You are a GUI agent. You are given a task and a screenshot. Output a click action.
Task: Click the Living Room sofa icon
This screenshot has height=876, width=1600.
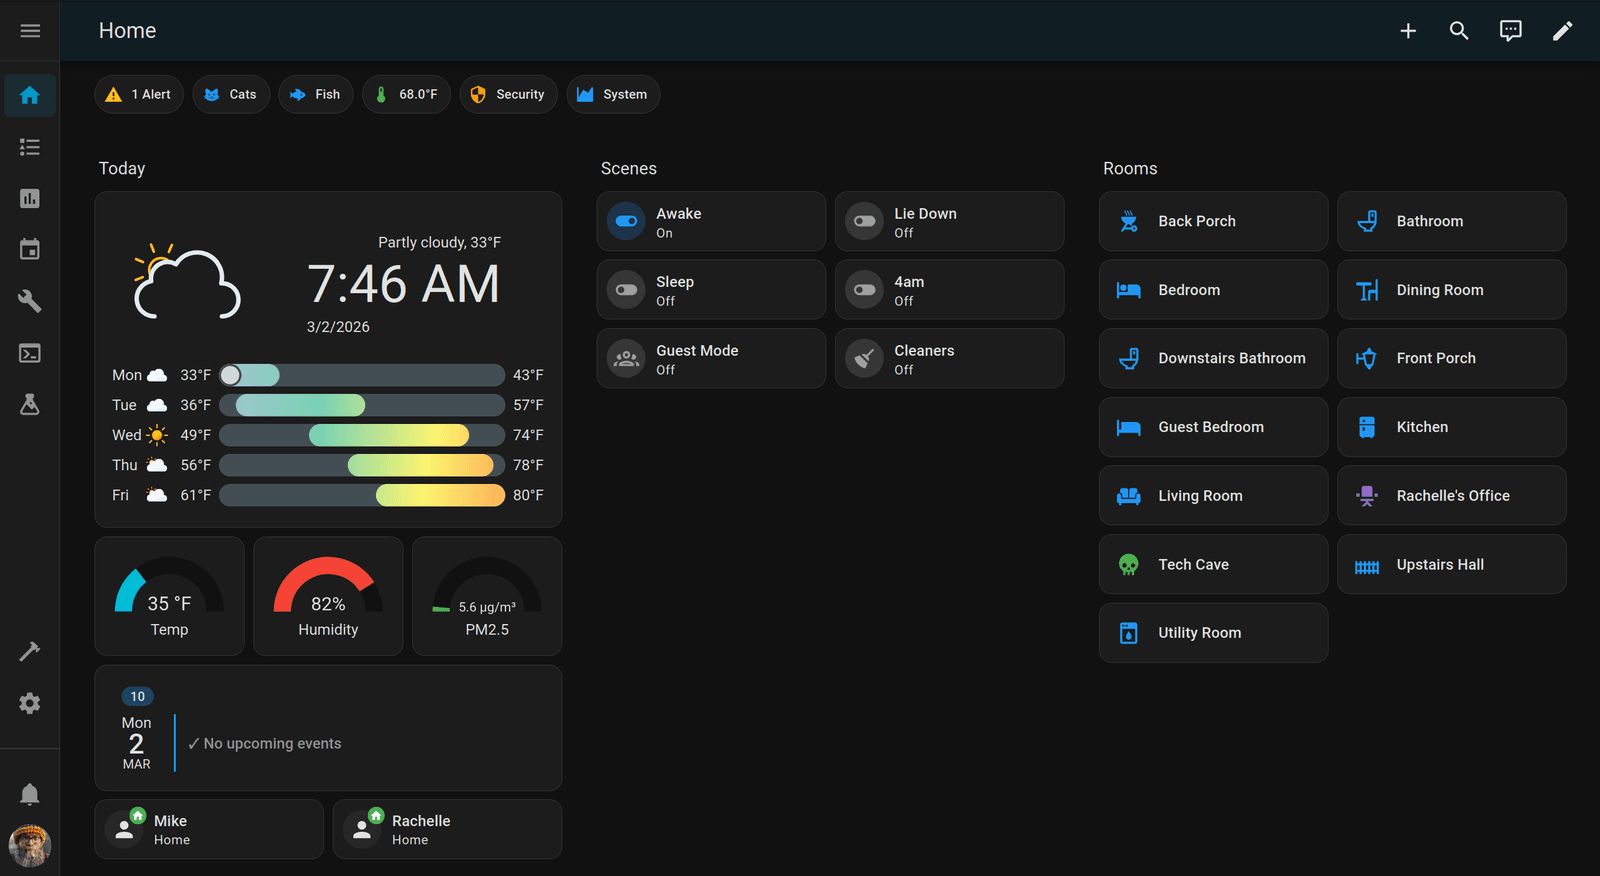point(1129,496)
